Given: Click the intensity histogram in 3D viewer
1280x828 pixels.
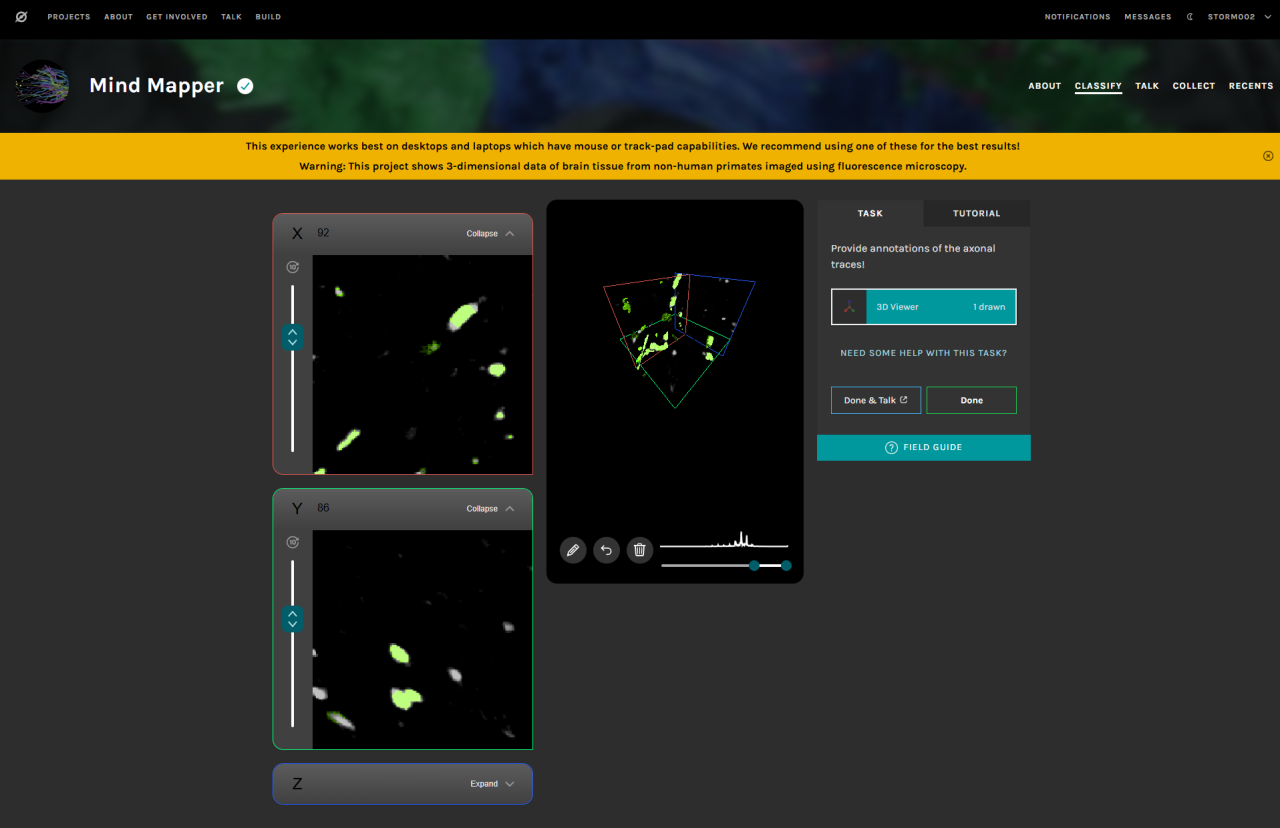Looking at the screenshot, I should click(724, 540).
